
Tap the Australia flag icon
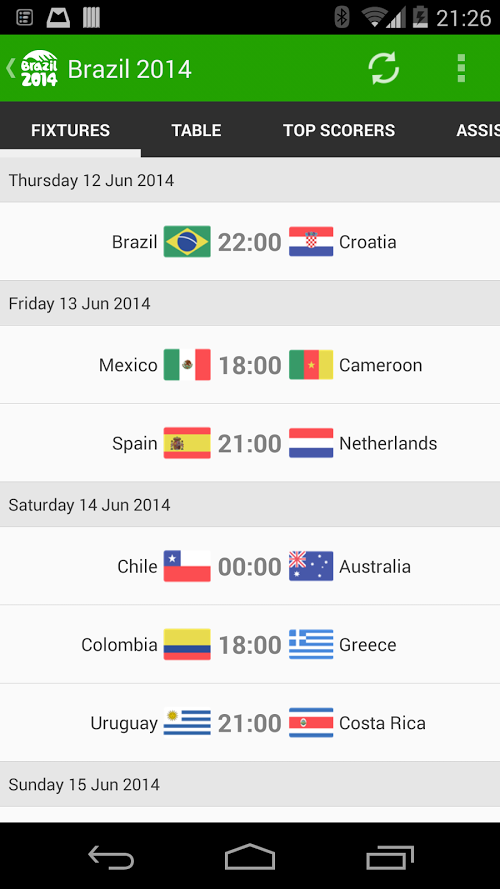pyautogui.click(x=311, y=566)
